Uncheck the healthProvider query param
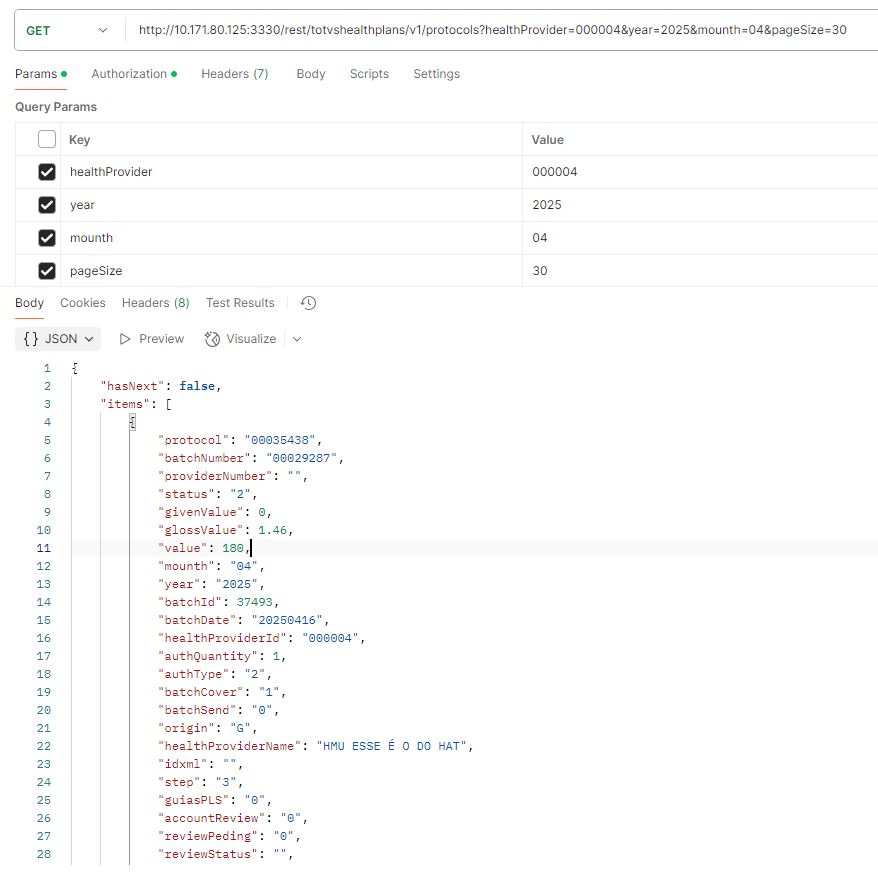 [x=47, y=172]
